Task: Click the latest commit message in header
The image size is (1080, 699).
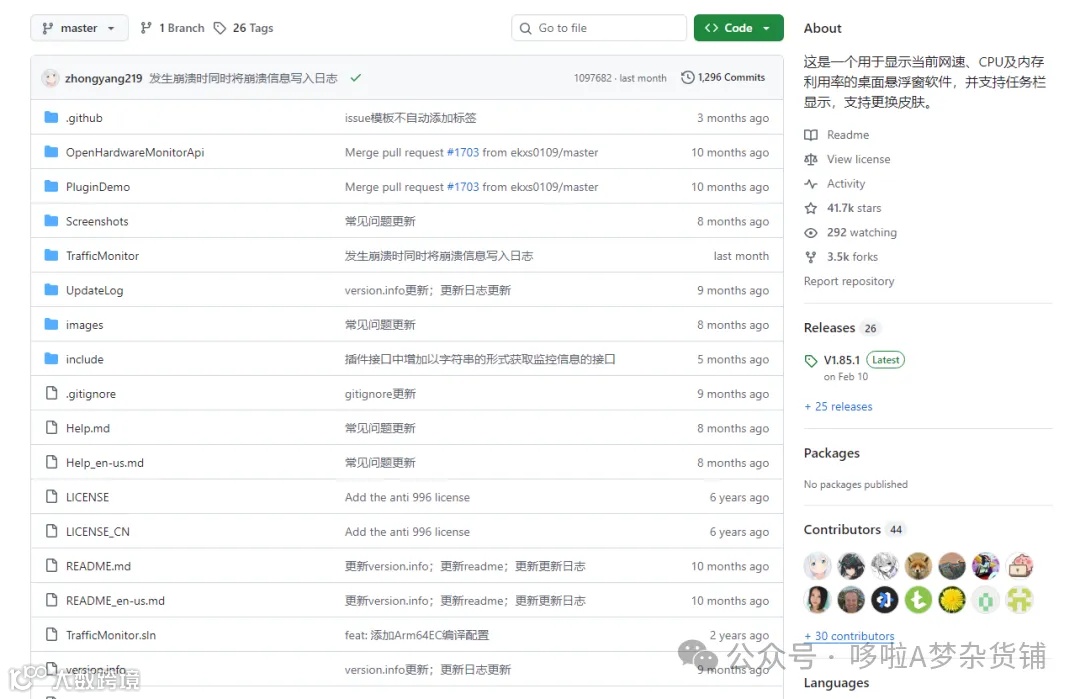Action: coord(243,78)
